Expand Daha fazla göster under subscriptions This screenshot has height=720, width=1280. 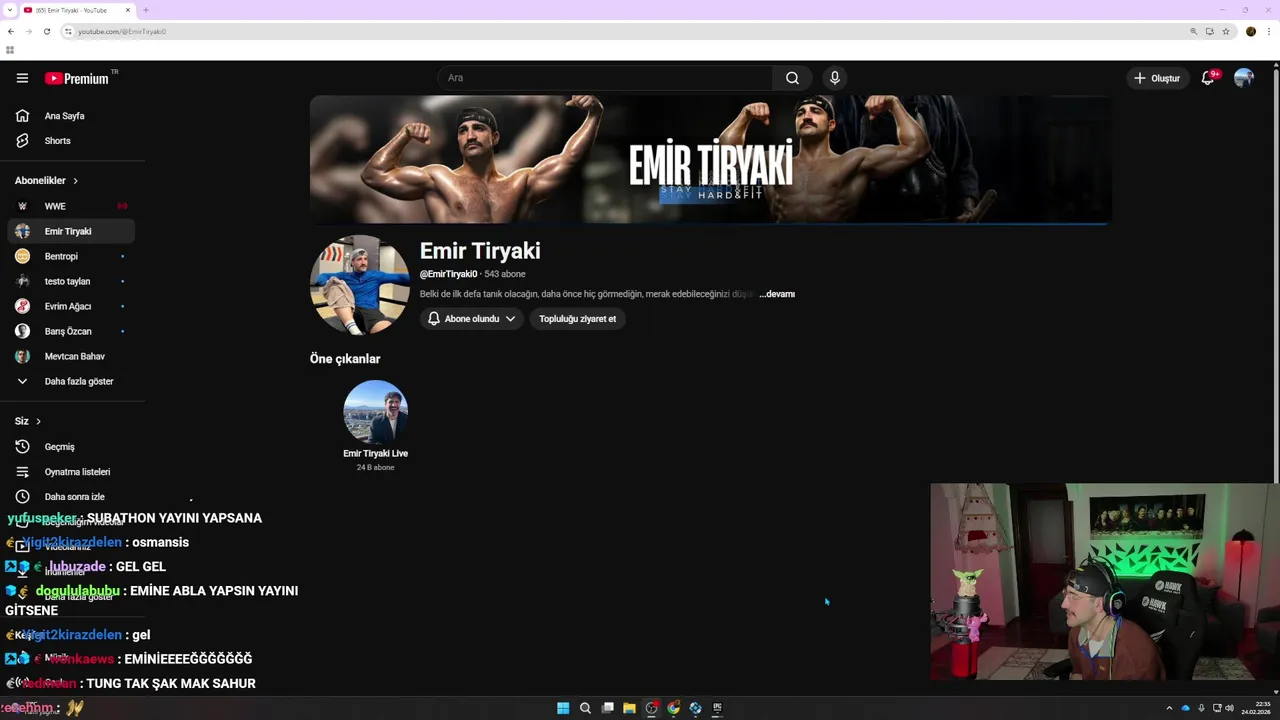click(x=70, y=381)
